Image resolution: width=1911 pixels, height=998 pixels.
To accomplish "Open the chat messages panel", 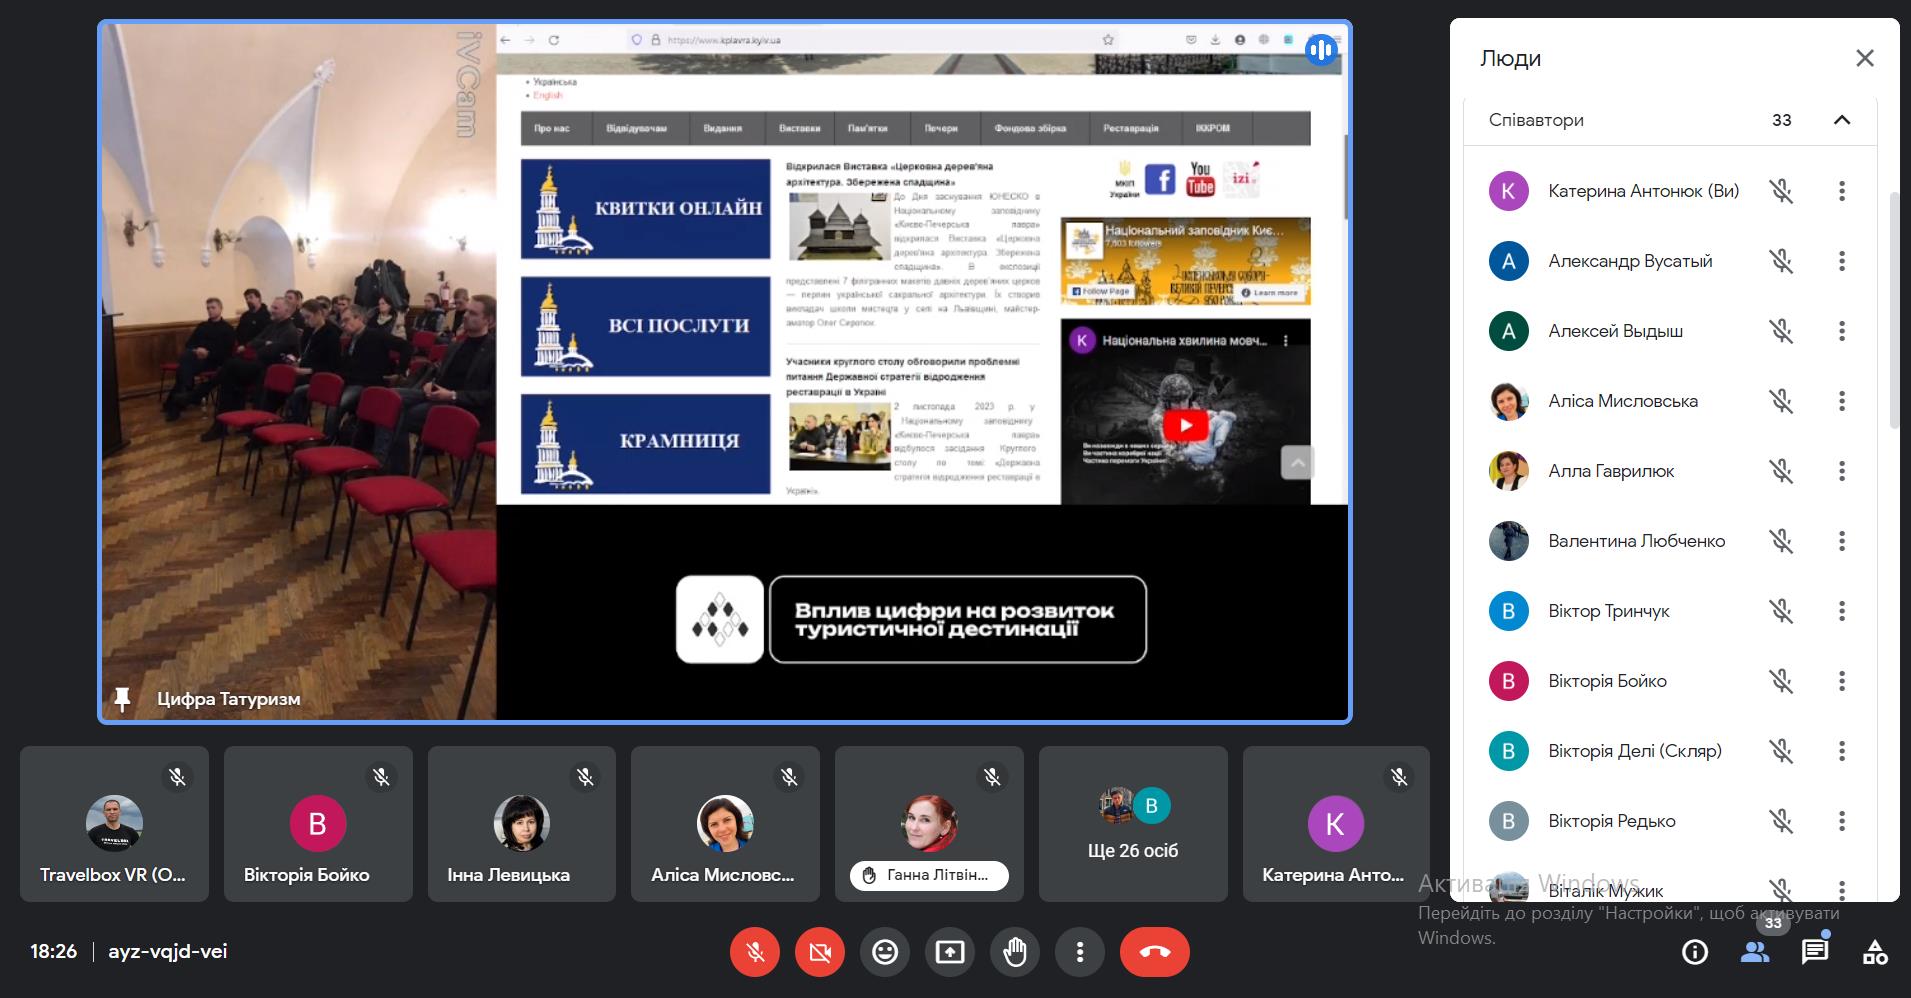I will [1814, 952].
